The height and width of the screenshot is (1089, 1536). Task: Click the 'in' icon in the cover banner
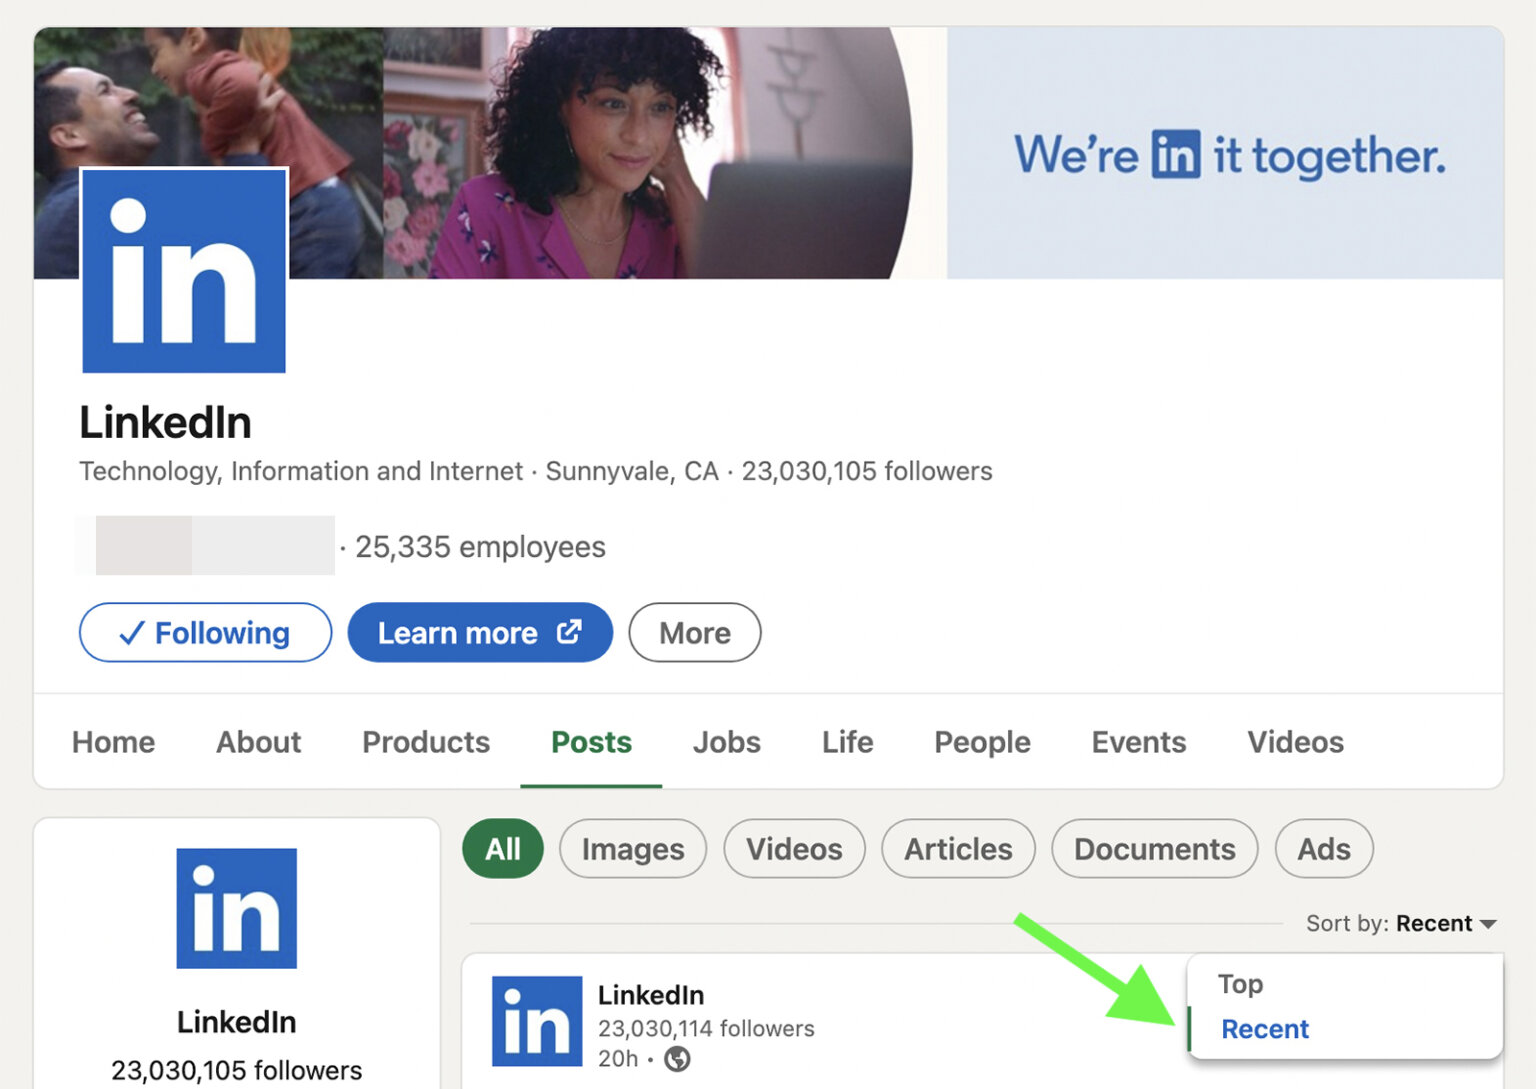[1176, 154]
